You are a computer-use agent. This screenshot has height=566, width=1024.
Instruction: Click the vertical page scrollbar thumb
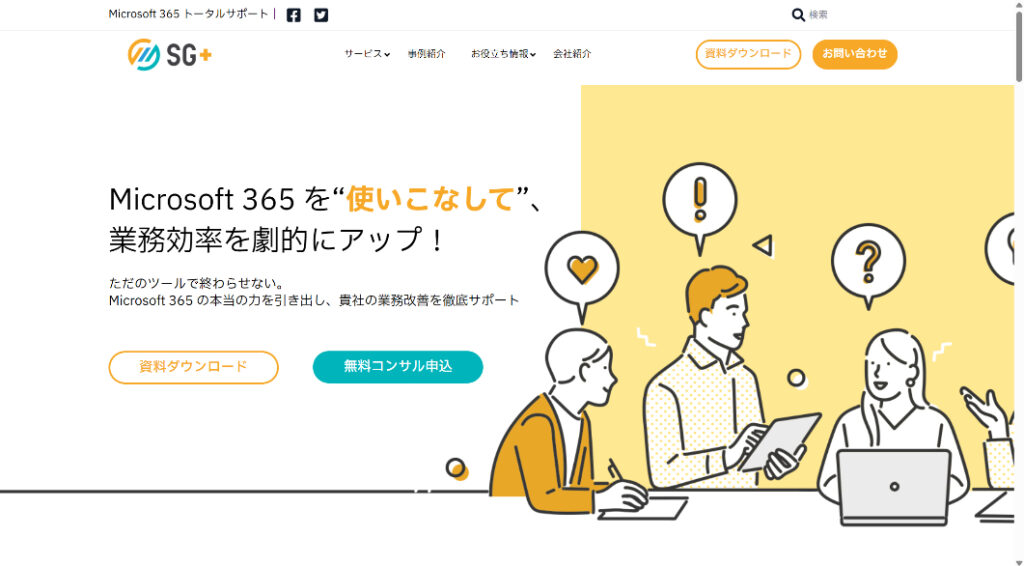click(x=1019, y=46)
